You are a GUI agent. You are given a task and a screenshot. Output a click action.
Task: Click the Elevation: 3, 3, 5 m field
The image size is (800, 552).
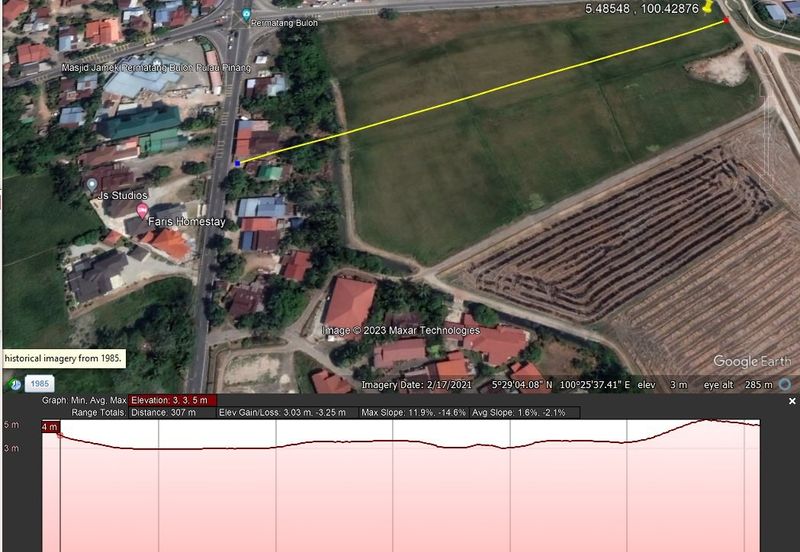click(172, 400)
